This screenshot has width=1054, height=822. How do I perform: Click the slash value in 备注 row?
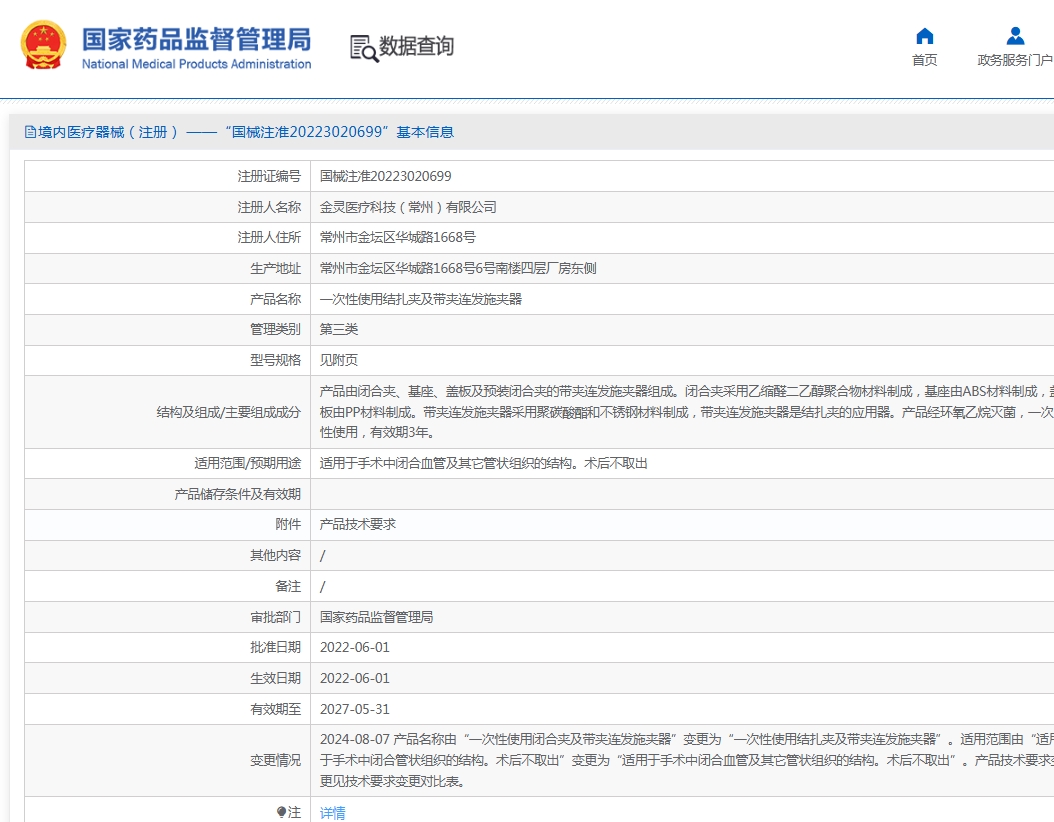coord(323,587)
